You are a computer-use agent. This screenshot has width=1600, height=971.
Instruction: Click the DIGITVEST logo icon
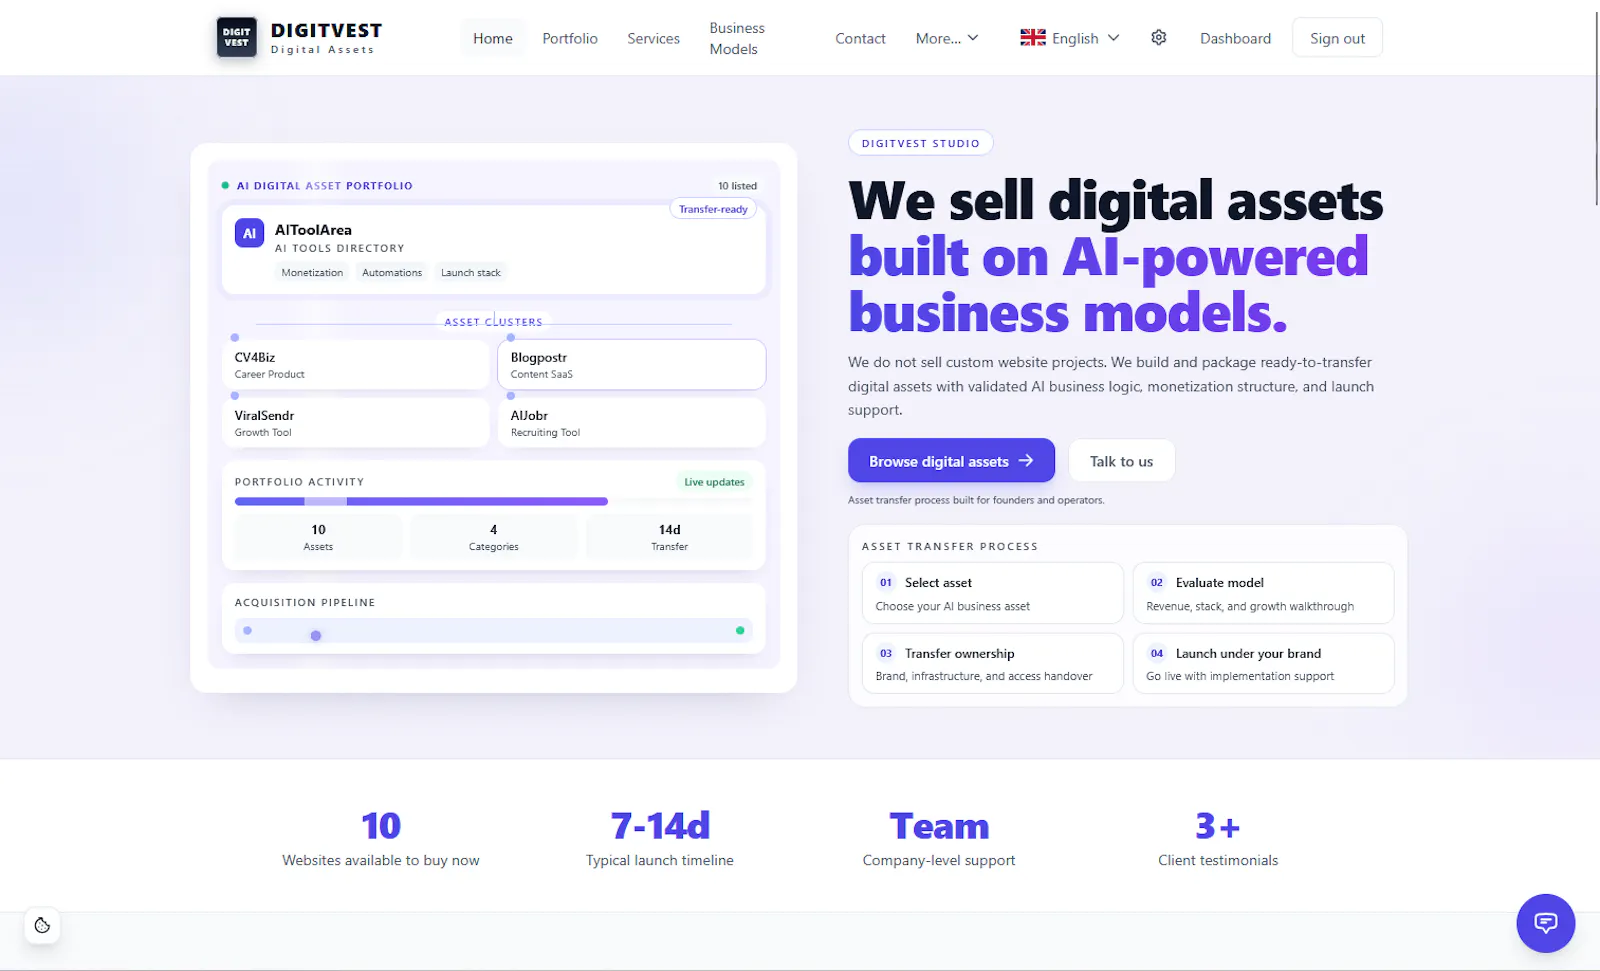[237, 38]
